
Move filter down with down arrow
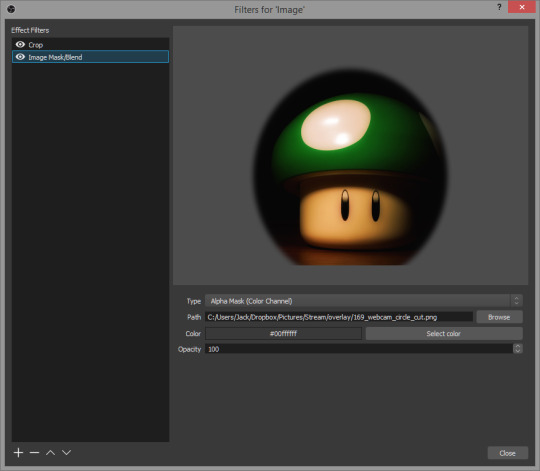point(66,452)
